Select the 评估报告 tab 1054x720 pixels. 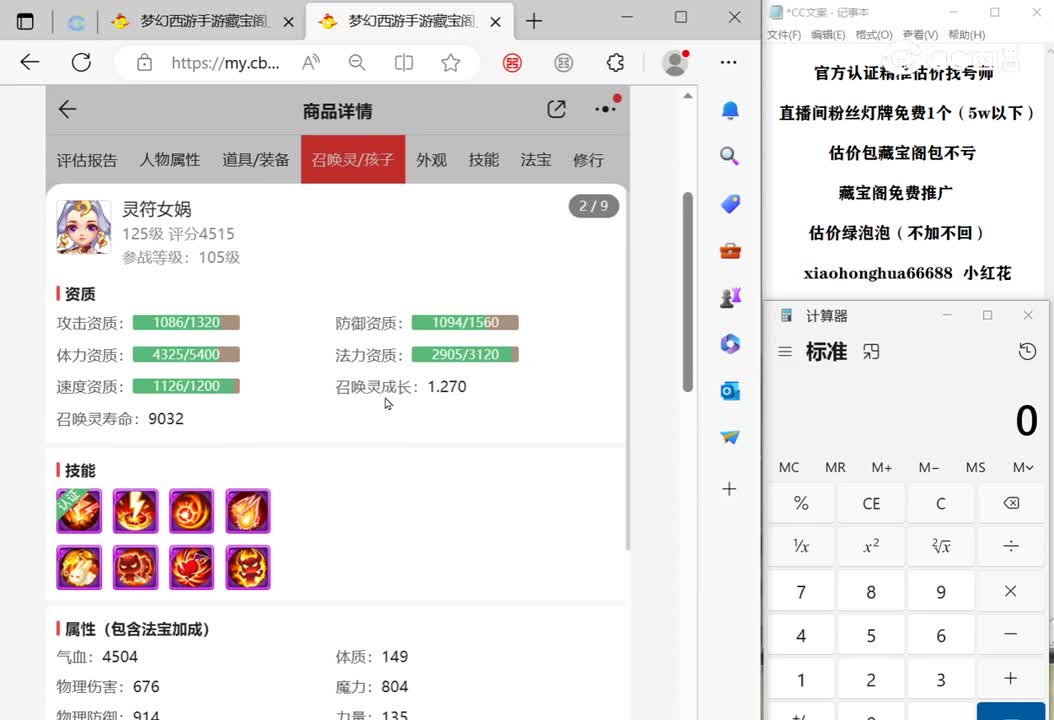(x=87, y=160)
